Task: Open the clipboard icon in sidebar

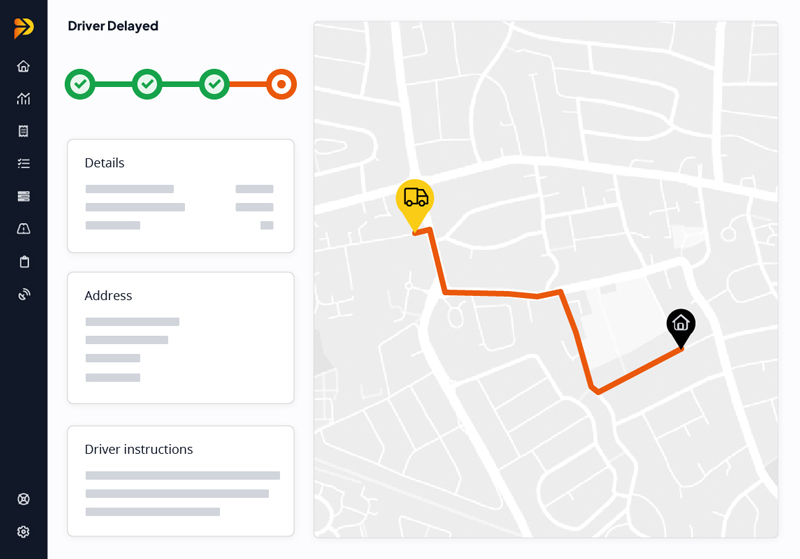Action: [24, 262]
